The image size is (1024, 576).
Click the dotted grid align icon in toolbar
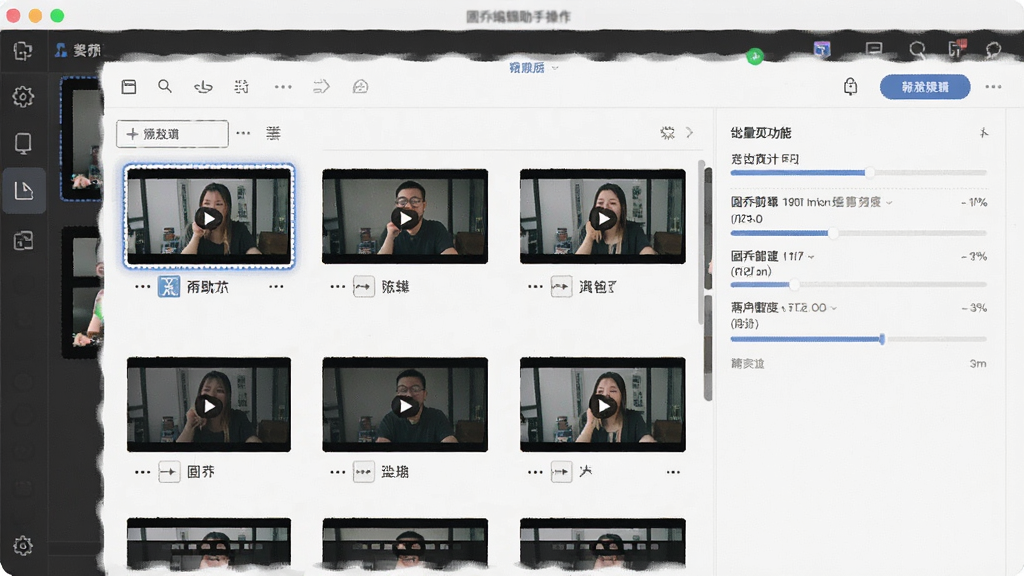click(x=242, y=87)
